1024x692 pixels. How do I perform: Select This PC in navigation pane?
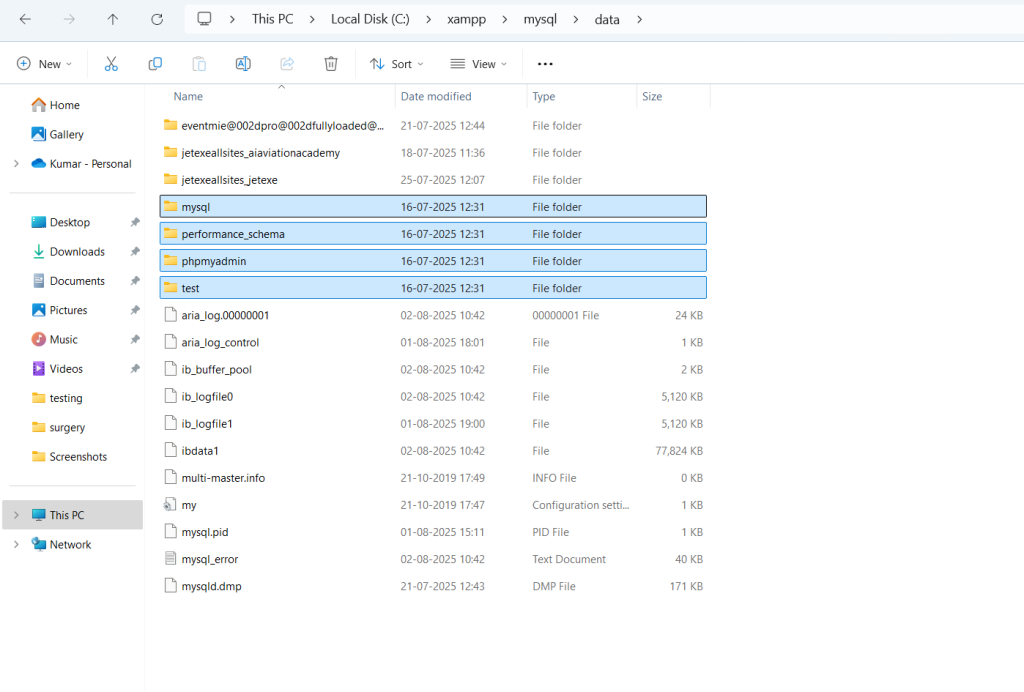point(72,515)
